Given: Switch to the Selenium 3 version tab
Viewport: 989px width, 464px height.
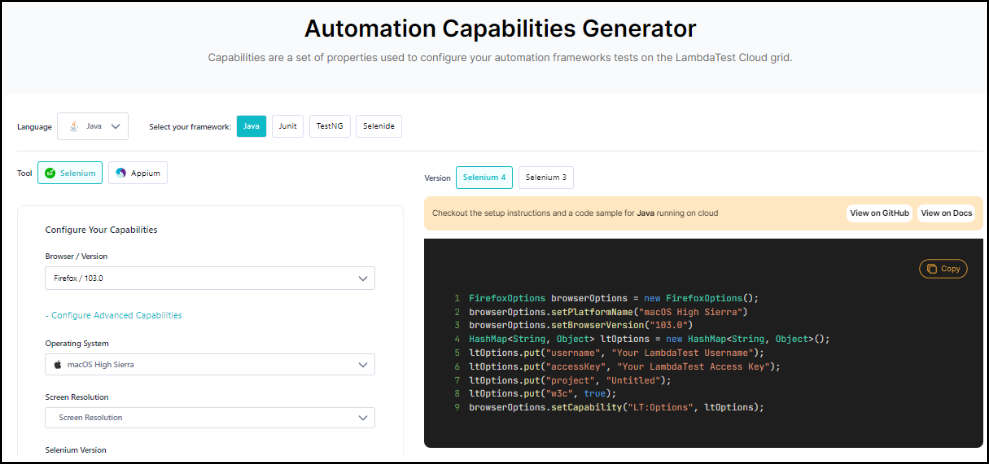Looking at the screenshot, I should tap(546, 178).
